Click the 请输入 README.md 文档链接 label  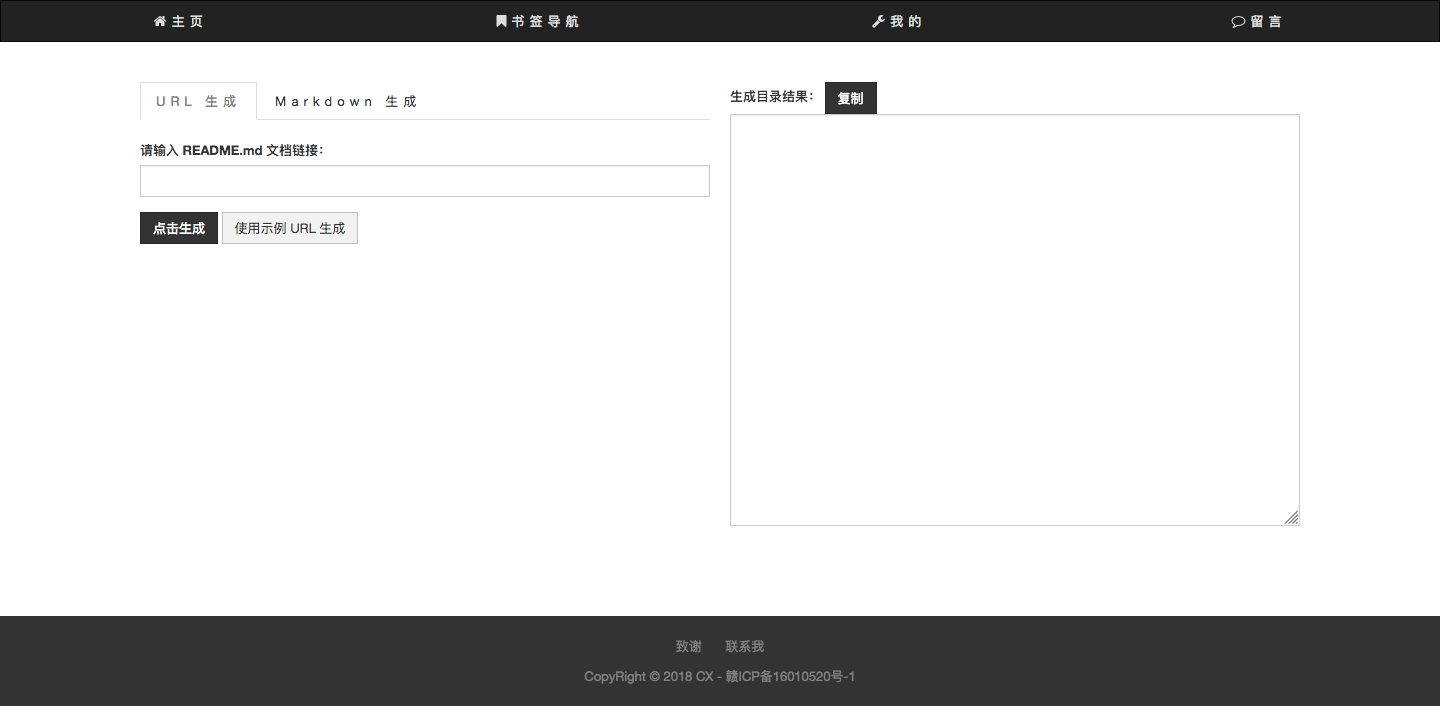coord(232,150)
